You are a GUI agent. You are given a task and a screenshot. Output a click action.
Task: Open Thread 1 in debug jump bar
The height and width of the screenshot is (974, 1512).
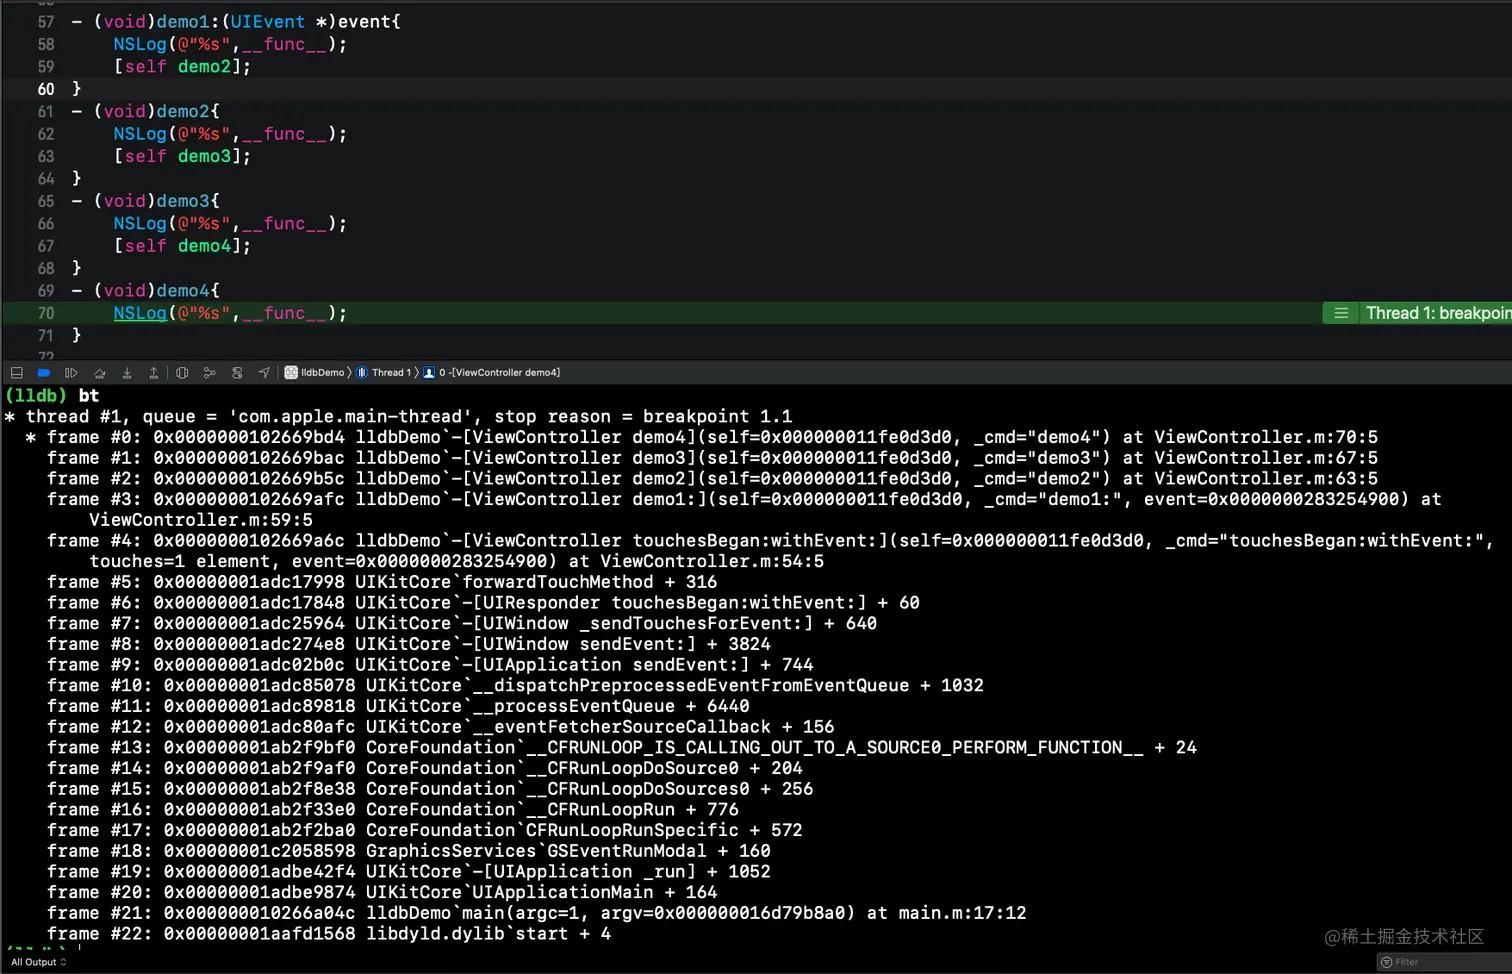[384, 373]
